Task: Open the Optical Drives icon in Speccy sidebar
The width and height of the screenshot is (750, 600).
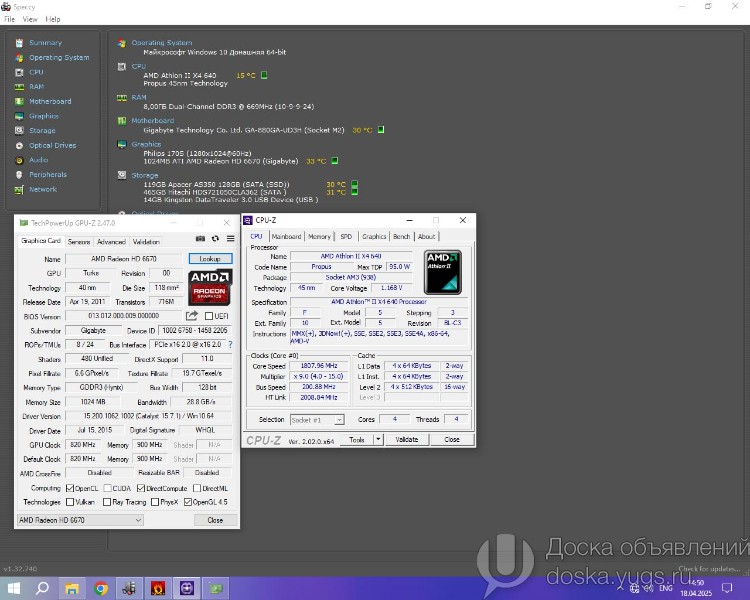Action: 19,145
